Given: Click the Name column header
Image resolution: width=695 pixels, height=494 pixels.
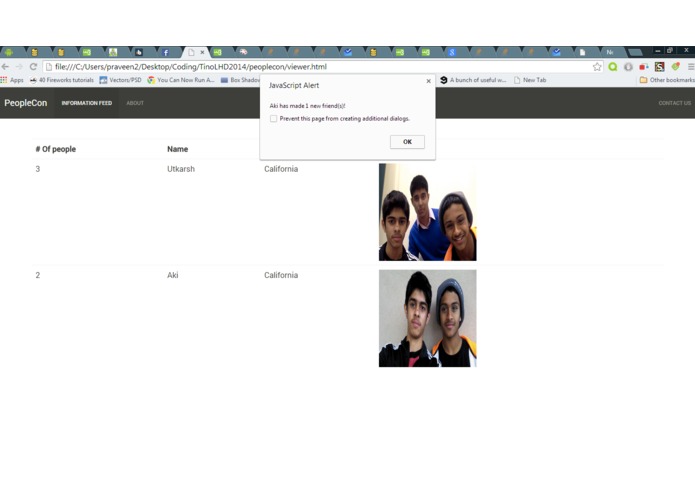Looking at the screenshot, I should (177, 149).
